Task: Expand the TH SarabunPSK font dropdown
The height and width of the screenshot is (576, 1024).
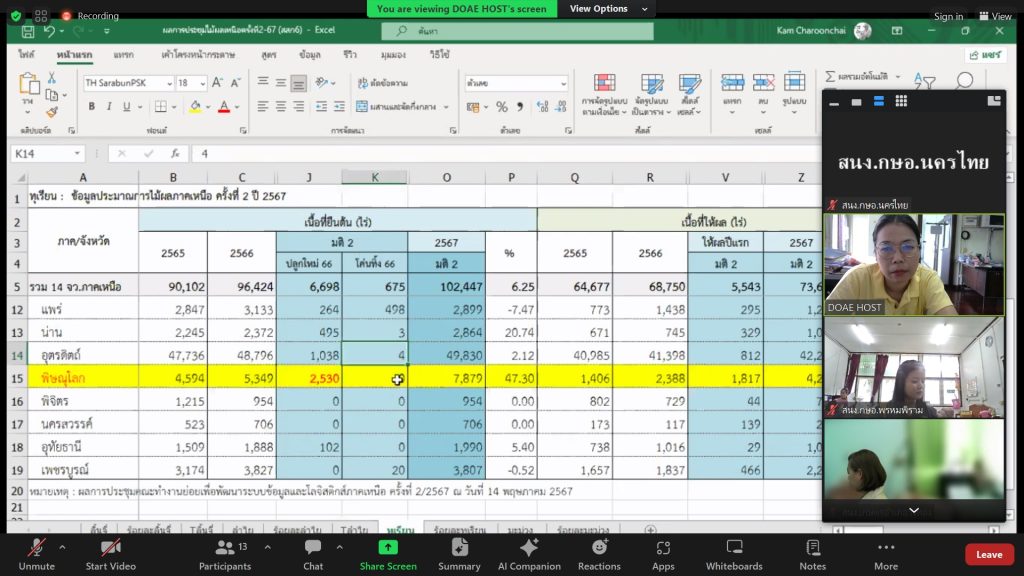Action: coord(169,83)
